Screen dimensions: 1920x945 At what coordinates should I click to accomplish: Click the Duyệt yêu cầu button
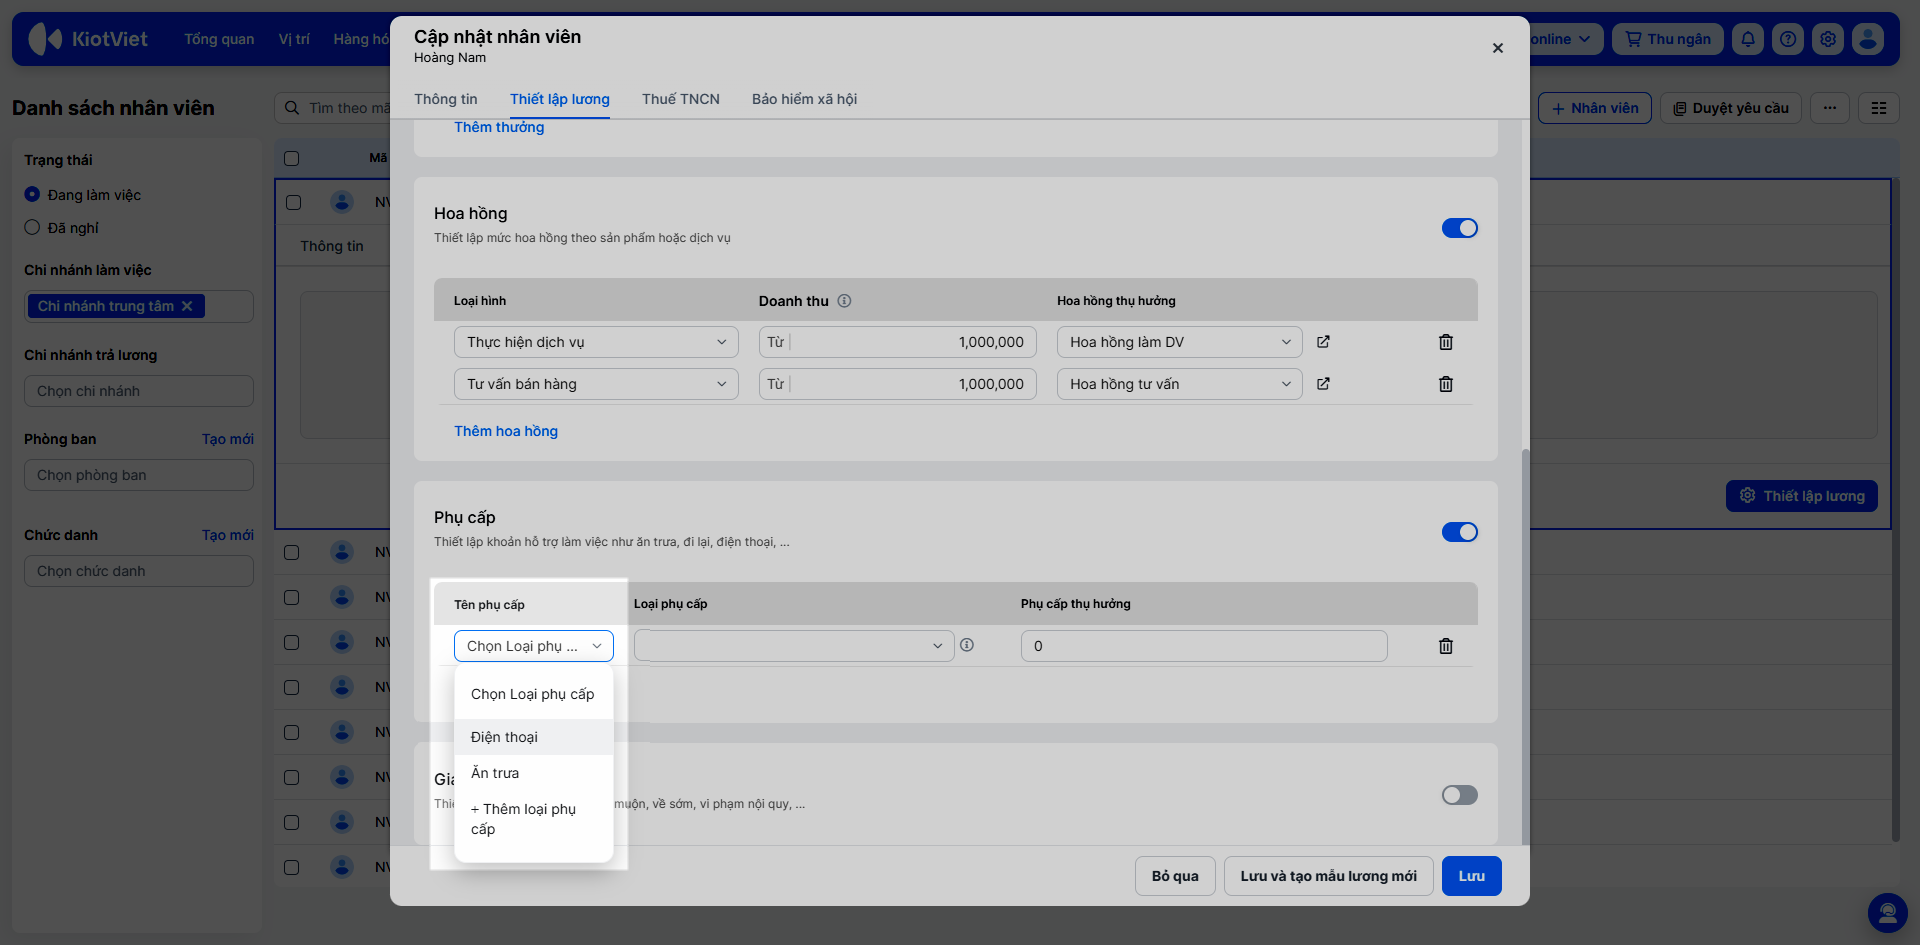[1731, 108]
